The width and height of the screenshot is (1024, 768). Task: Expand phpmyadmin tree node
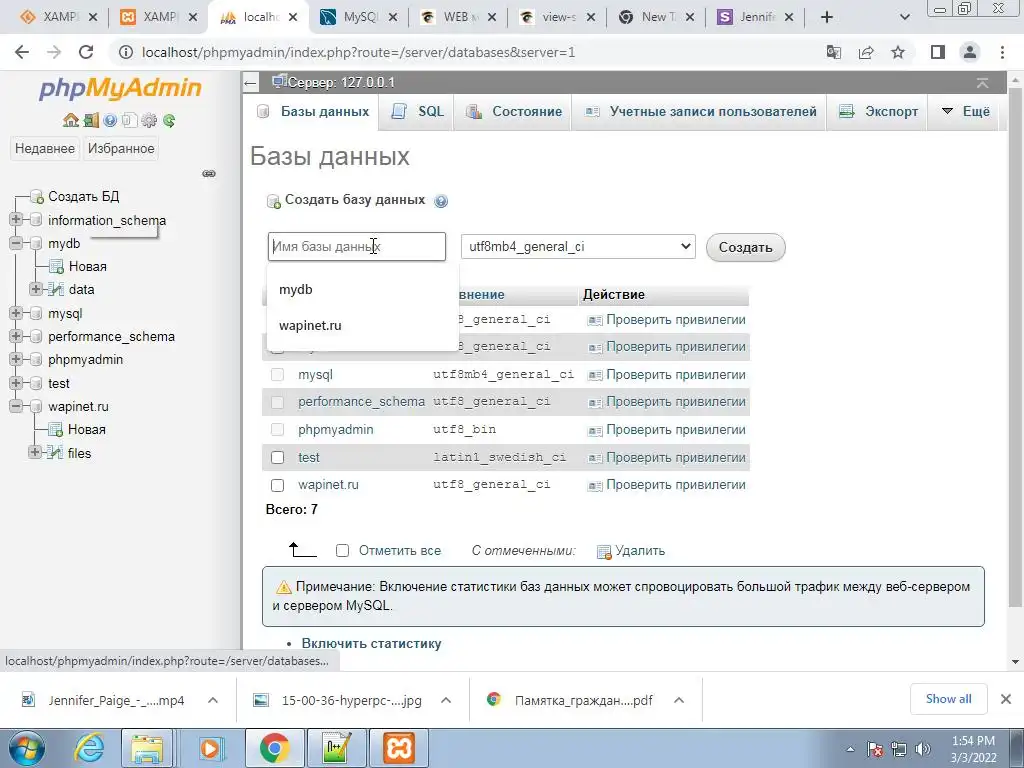16,359
